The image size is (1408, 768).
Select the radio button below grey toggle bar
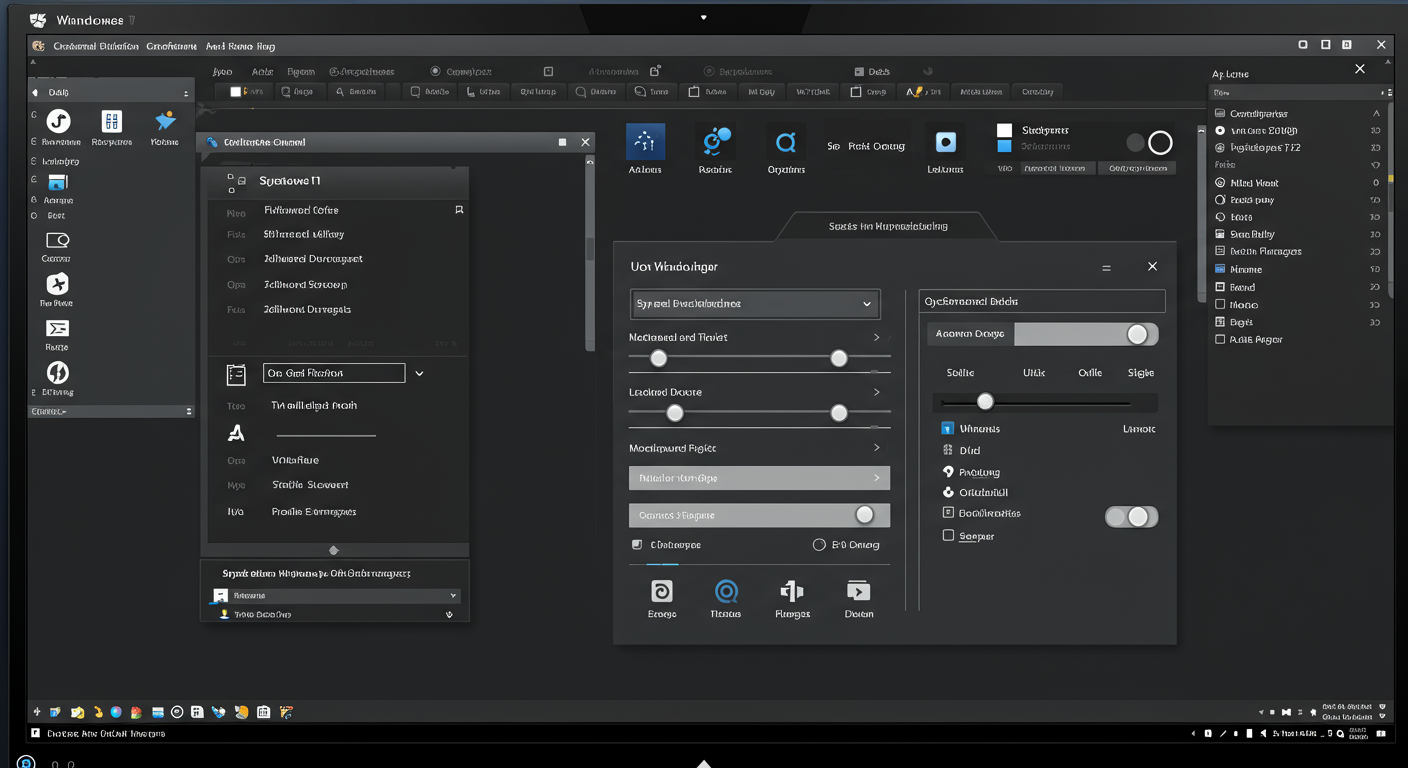coord(819,545)
